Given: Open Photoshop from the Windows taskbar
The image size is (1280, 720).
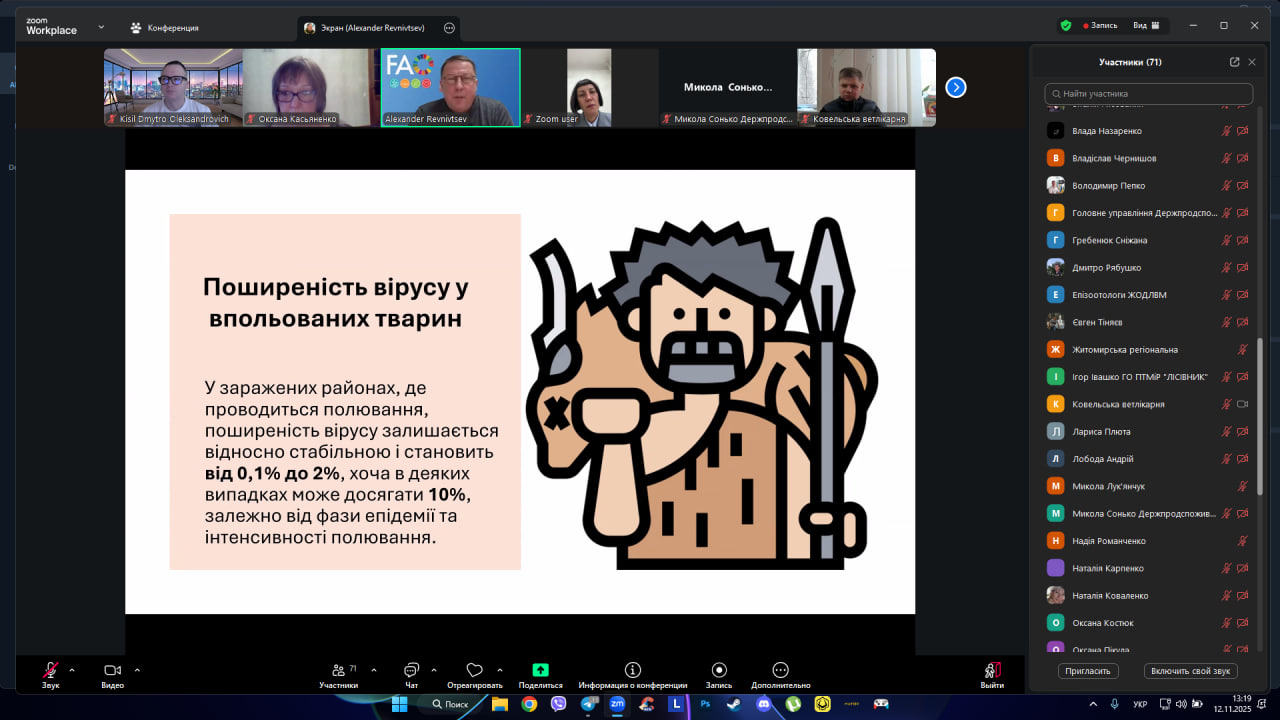Looking at the screenshot, I should 705,704.
